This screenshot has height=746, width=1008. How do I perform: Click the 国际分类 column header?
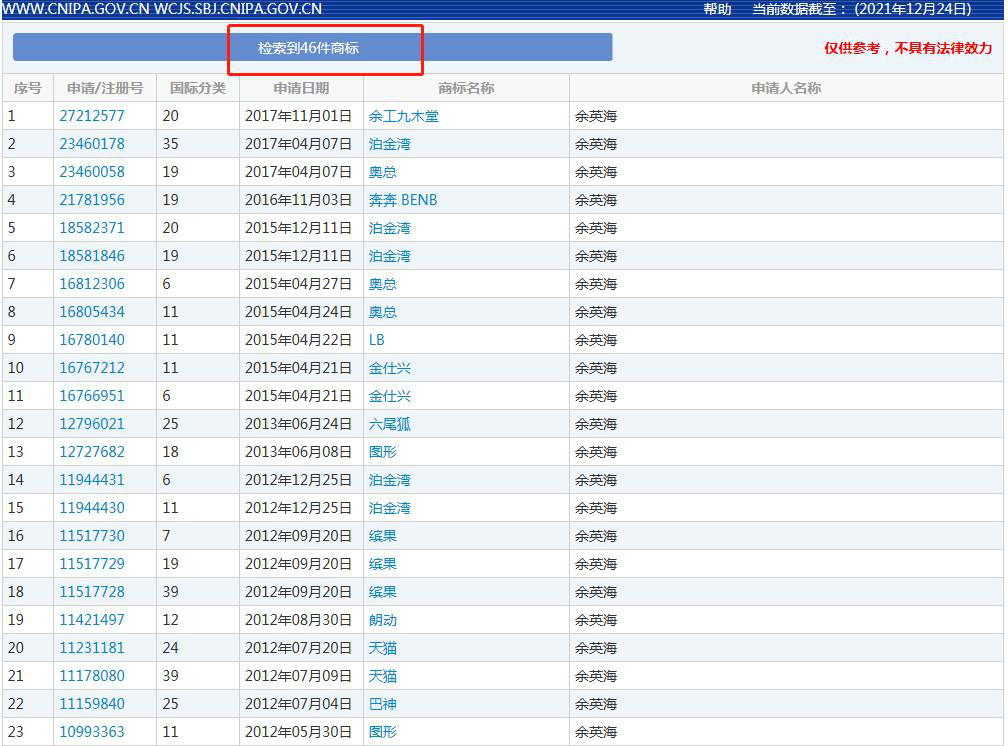click(x=198, y=88)
